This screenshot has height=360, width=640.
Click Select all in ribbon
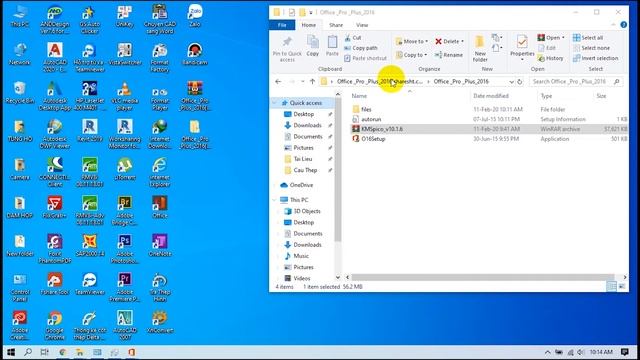[x=588, y=38]
